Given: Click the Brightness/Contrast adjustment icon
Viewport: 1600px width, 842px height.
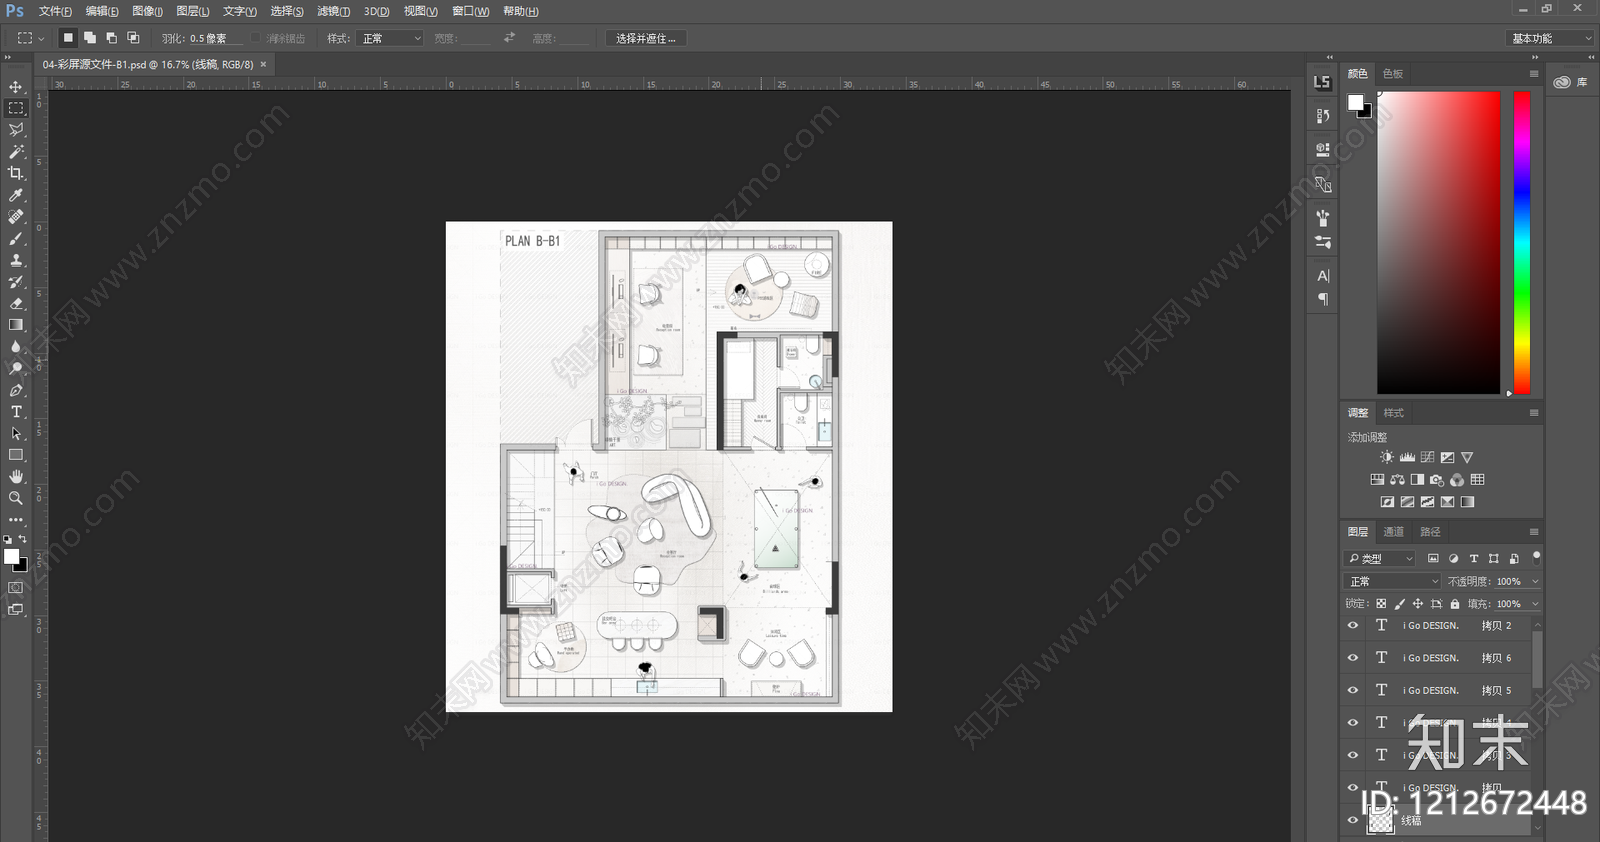Looking at the screenshot, I should click(x=1387, y=457).
